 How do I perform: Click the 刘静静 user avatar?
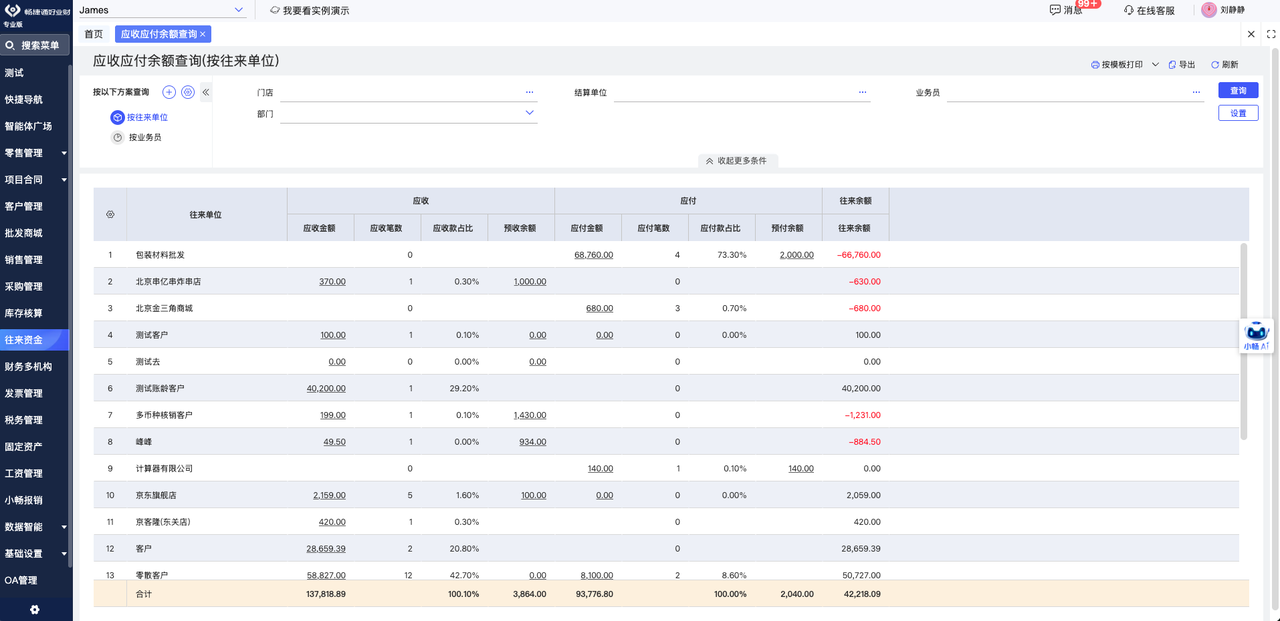point(1209,10)
